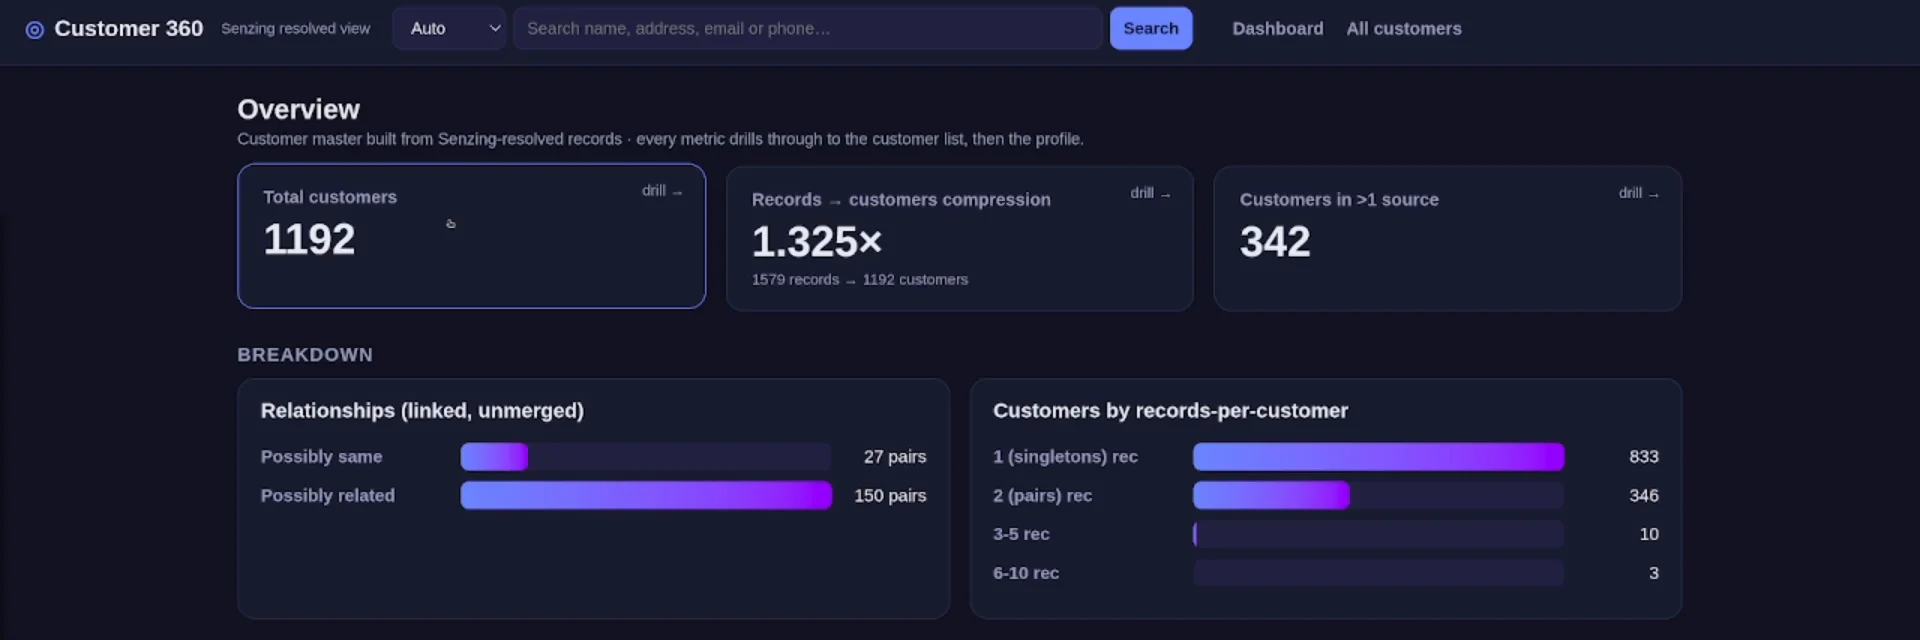Click the 'Relationships (linked, unmerged)' heading
1920x640 pixels.
point(422,411)
